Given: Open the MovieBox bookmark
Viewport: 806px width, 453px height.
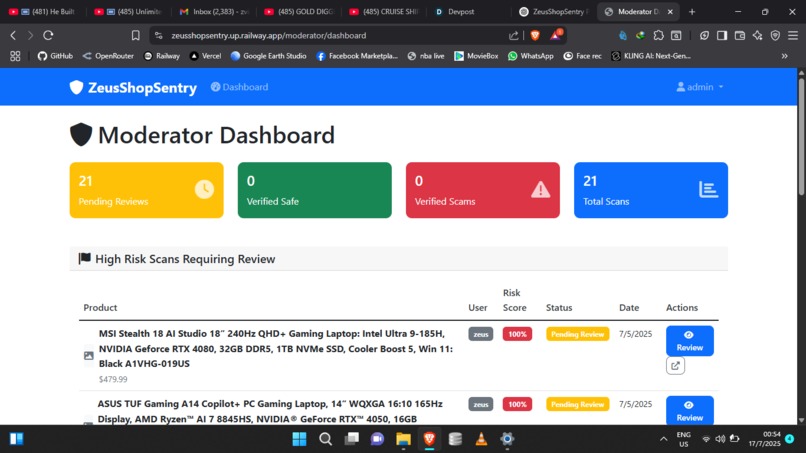Looking at the screenshot, I should point(476,56).
